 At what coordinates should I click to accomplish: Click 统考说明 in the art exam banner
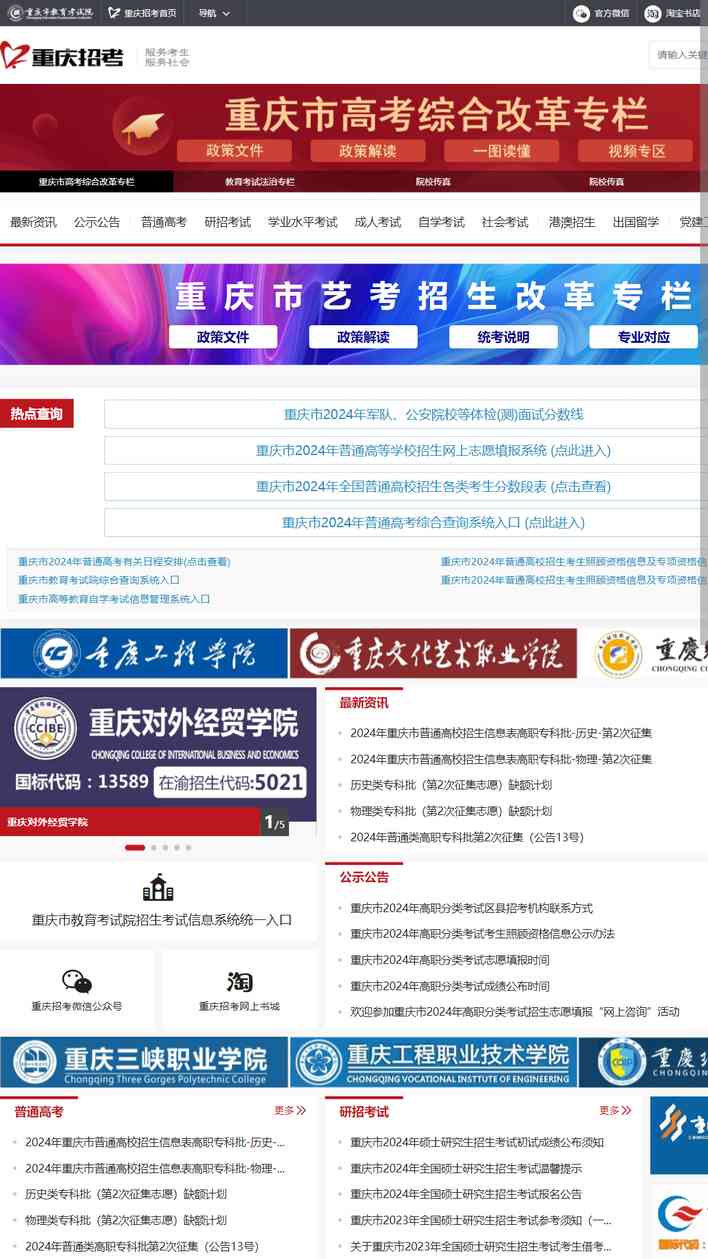[x=503, y=337]
